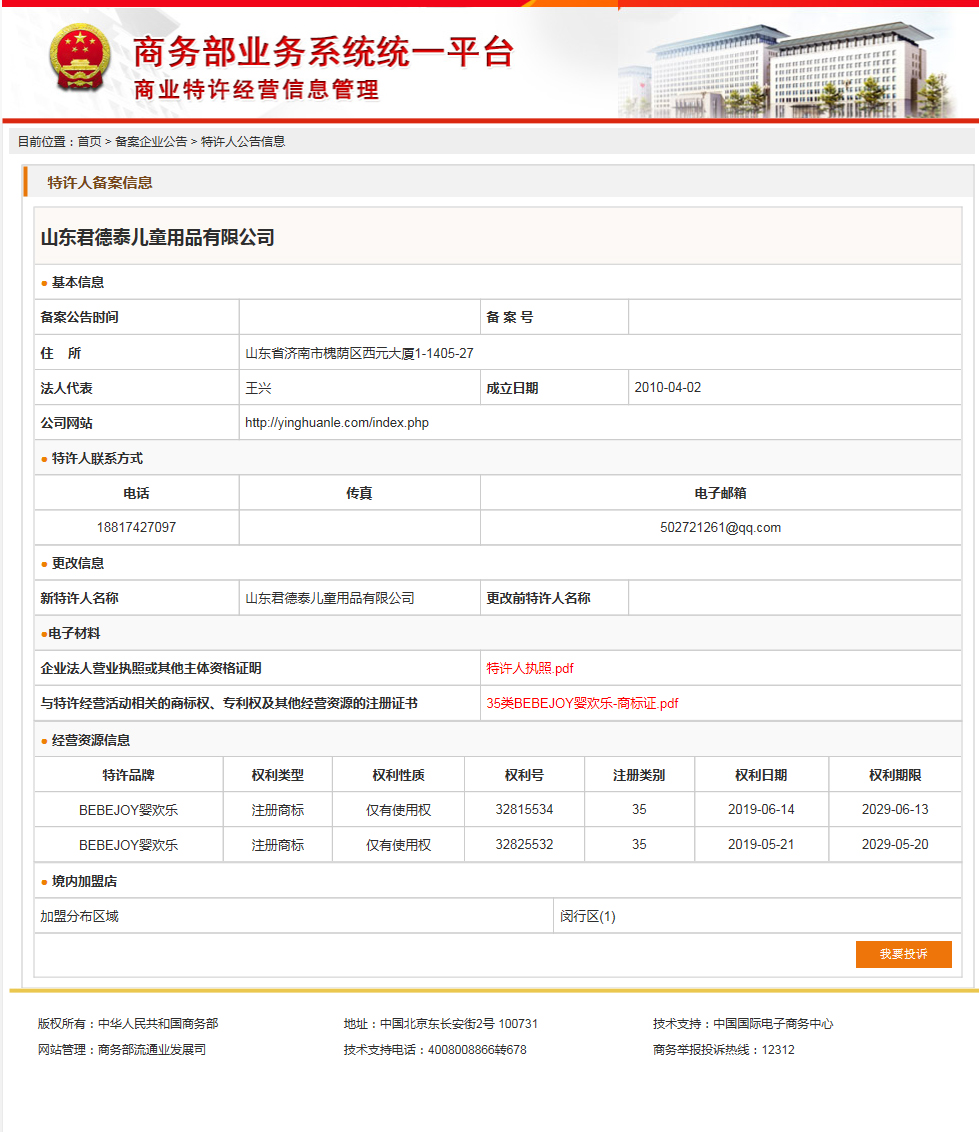Click 特许人公告信息 breadcrumb text
Viewport: 979px width, 1132px height.
click(243, 142)
